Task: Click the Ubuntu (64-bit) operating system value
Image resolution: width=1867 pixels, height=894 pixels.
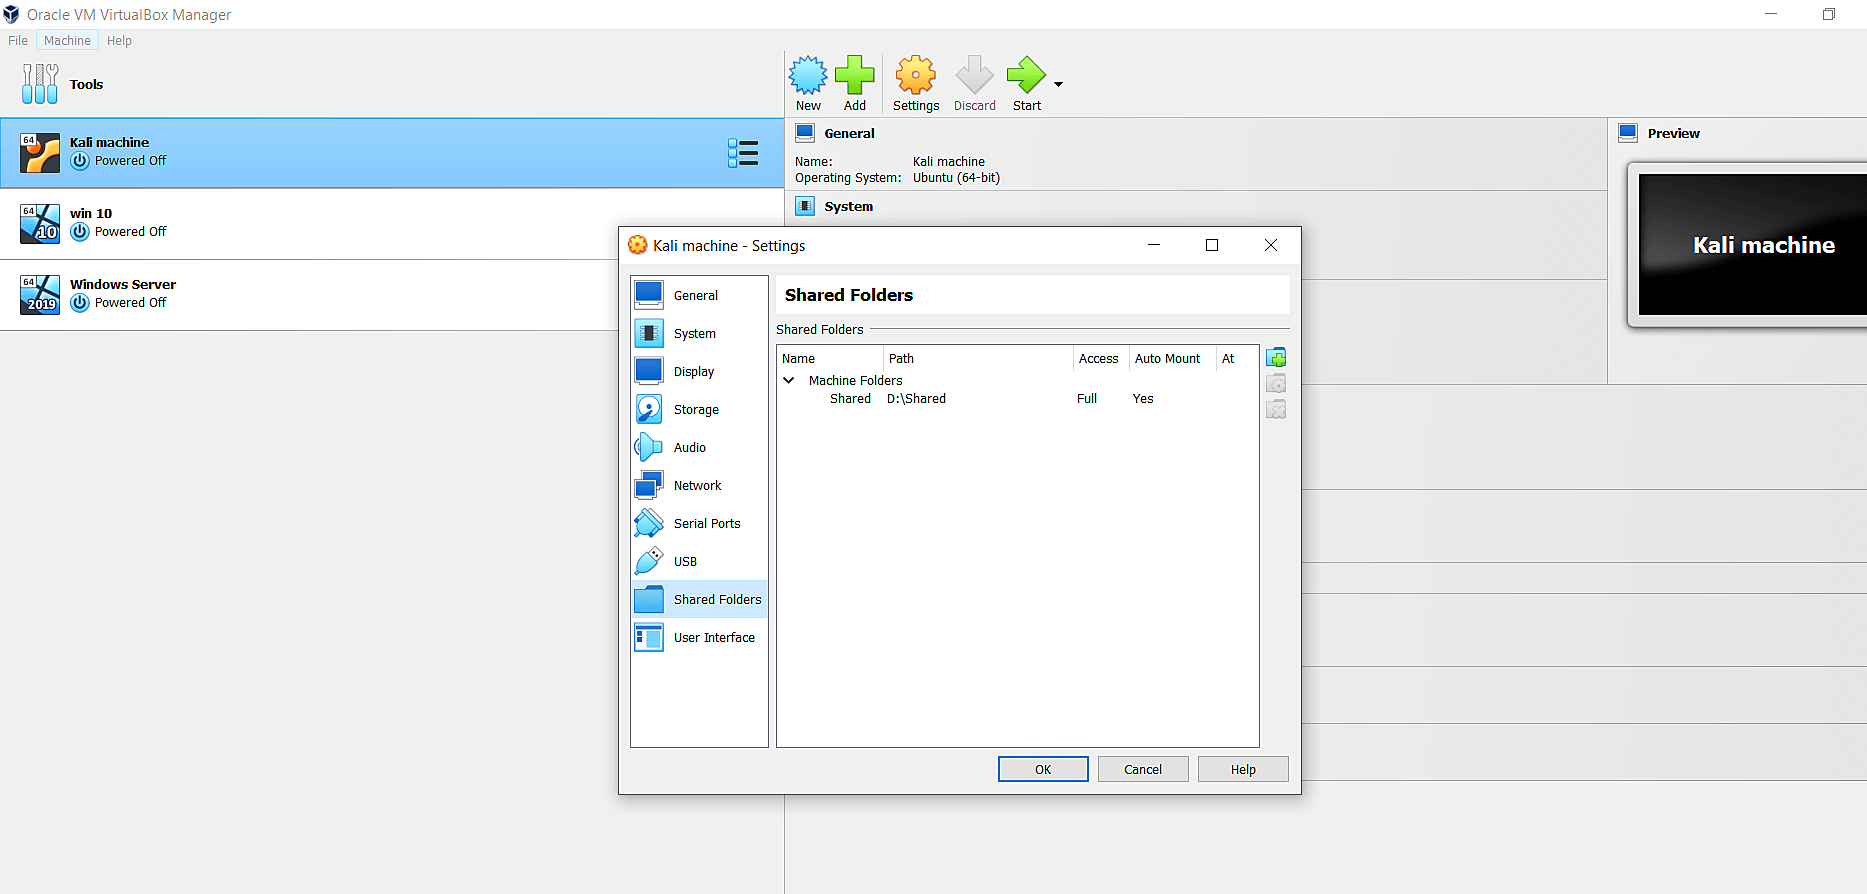Action: [x=956, y=178]
